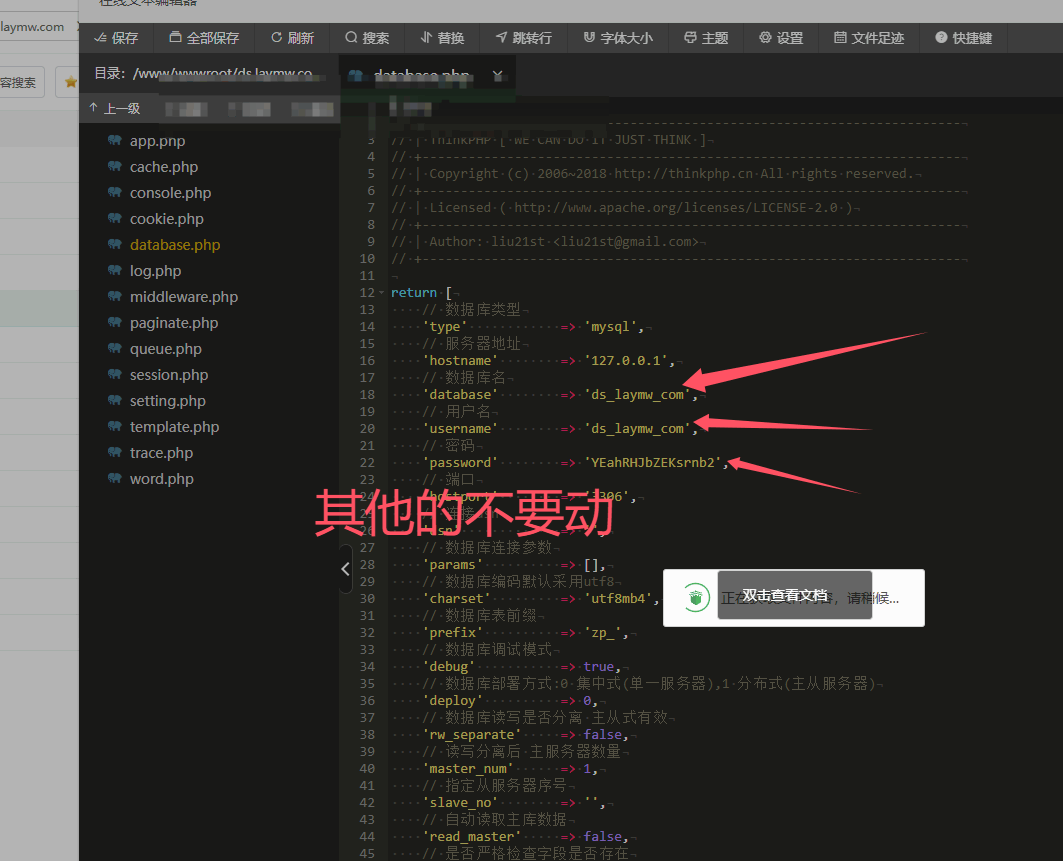1063x861 pixels.
Task: Open editor 设置 settings
Action: click(x=781, y=38)
